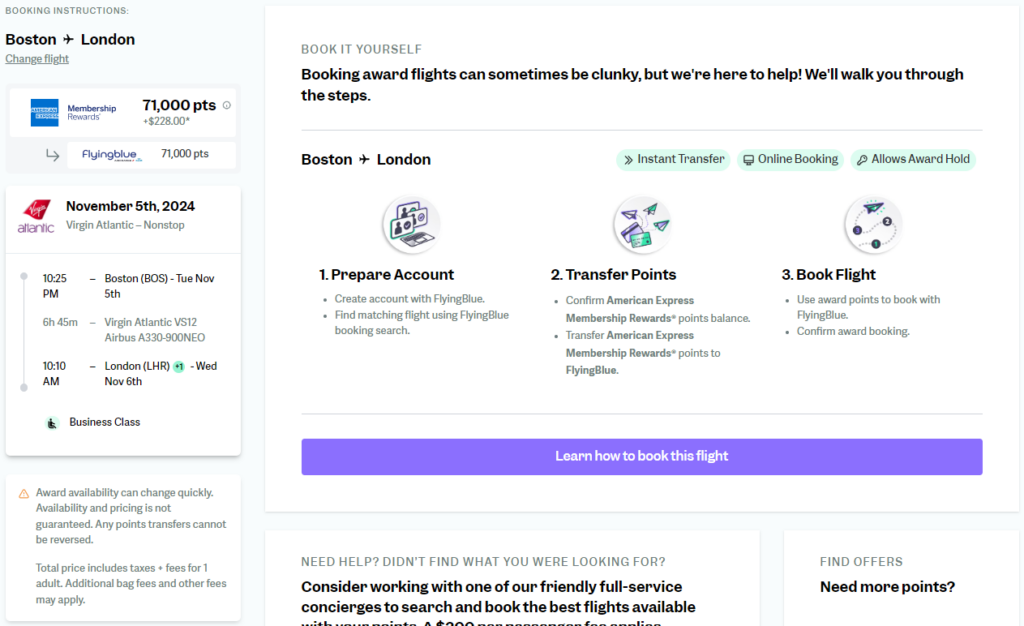Image resolution: width=1024 pixels, height=626 pixels.
Task: Select the Book It Yourself section heading
Action: [x=361, y=48]
